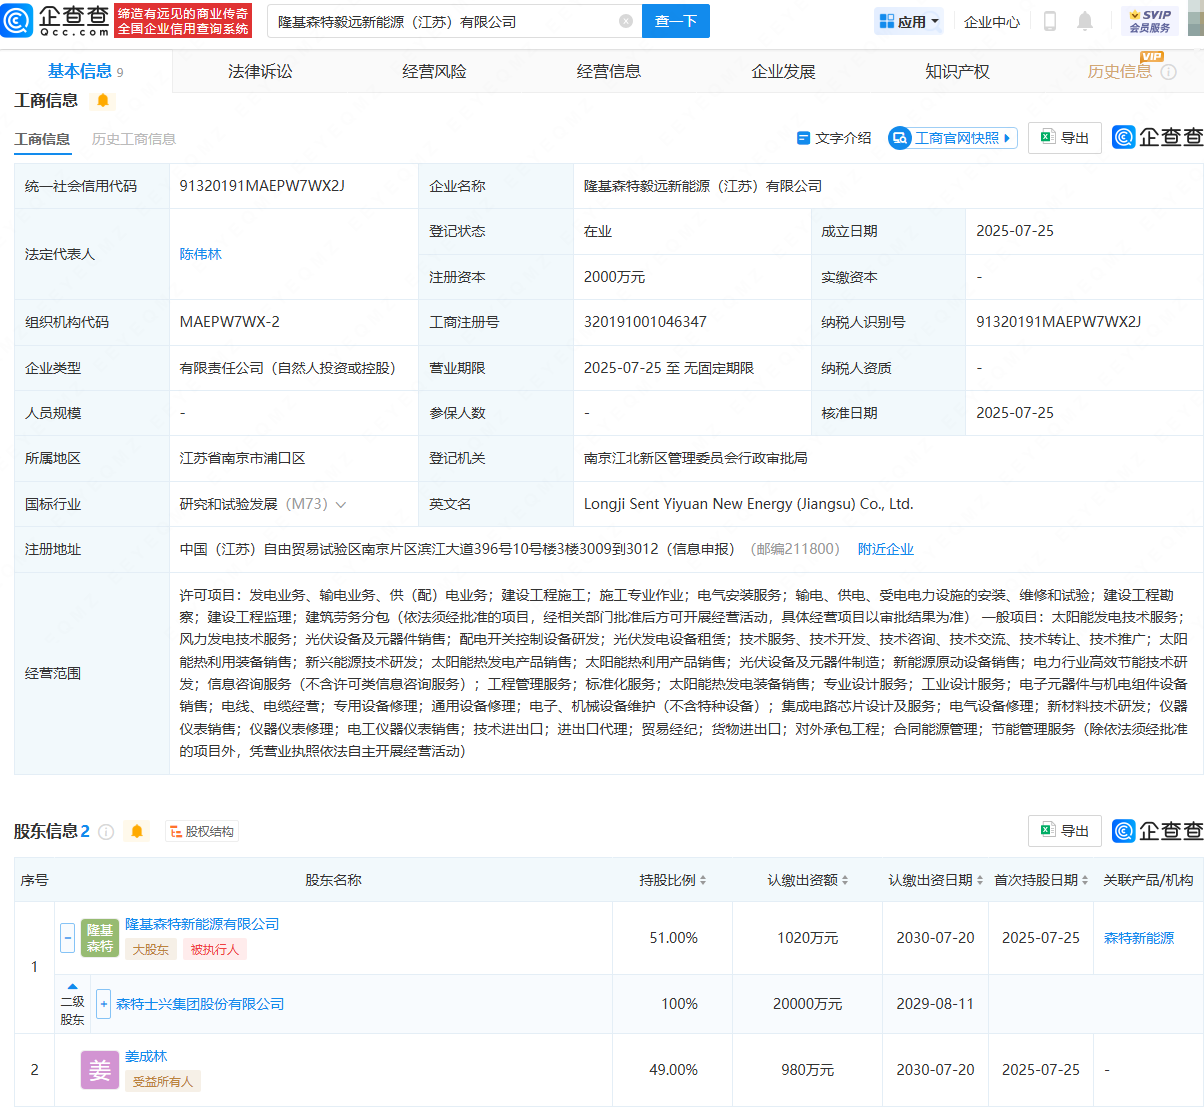Open 隆基森特新能源有限公司 shareholder link

coord(202,924)
